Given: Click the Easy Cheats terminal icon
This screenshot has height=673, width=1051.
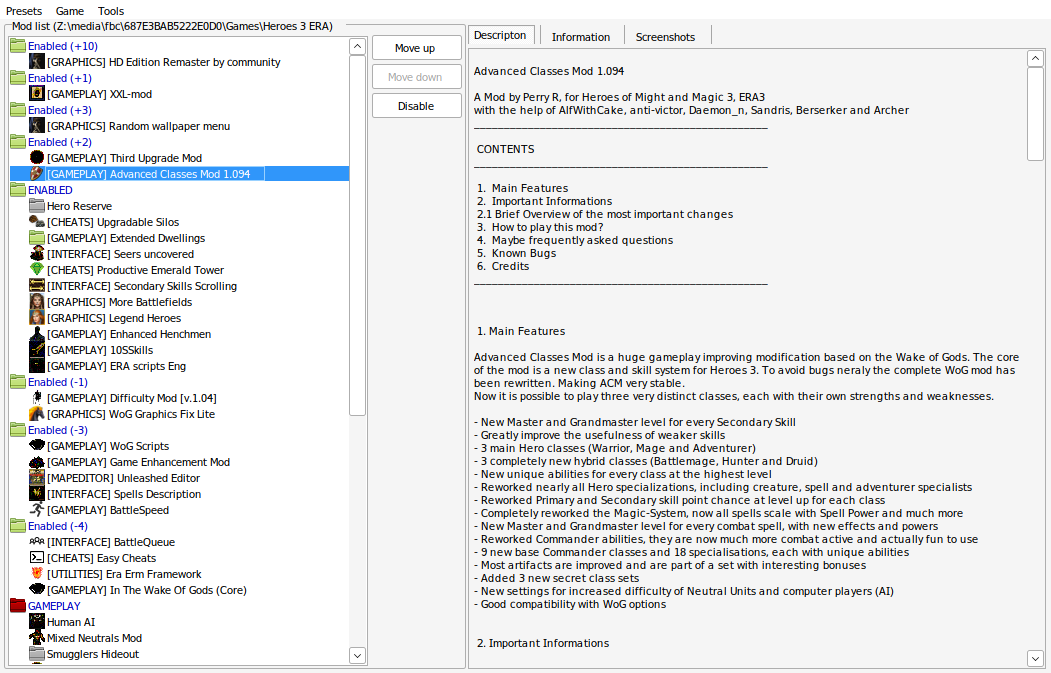Looking at the screenshot, I should point(37,558).
